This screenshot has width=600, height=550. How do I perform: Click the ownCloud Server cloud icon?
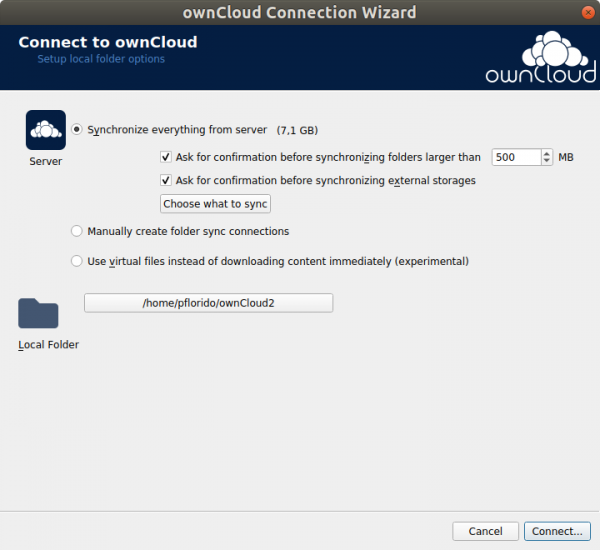[x=46, y=130]
